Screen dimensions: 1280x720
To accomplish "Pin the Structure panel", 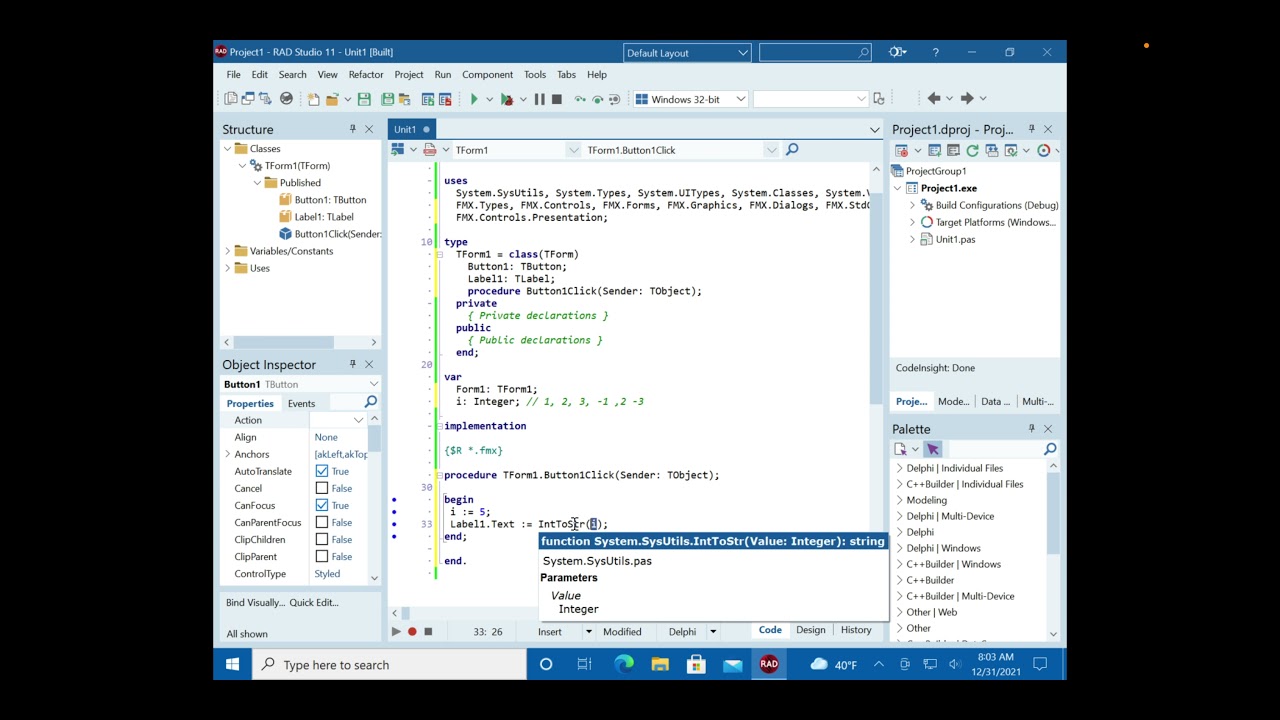I will (x=352, y=129).
